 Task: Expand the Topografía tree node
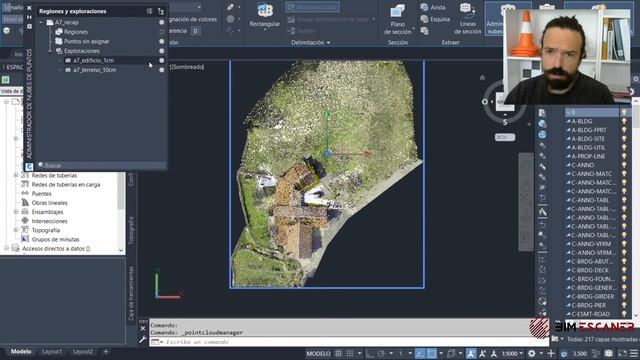(16, 230)
